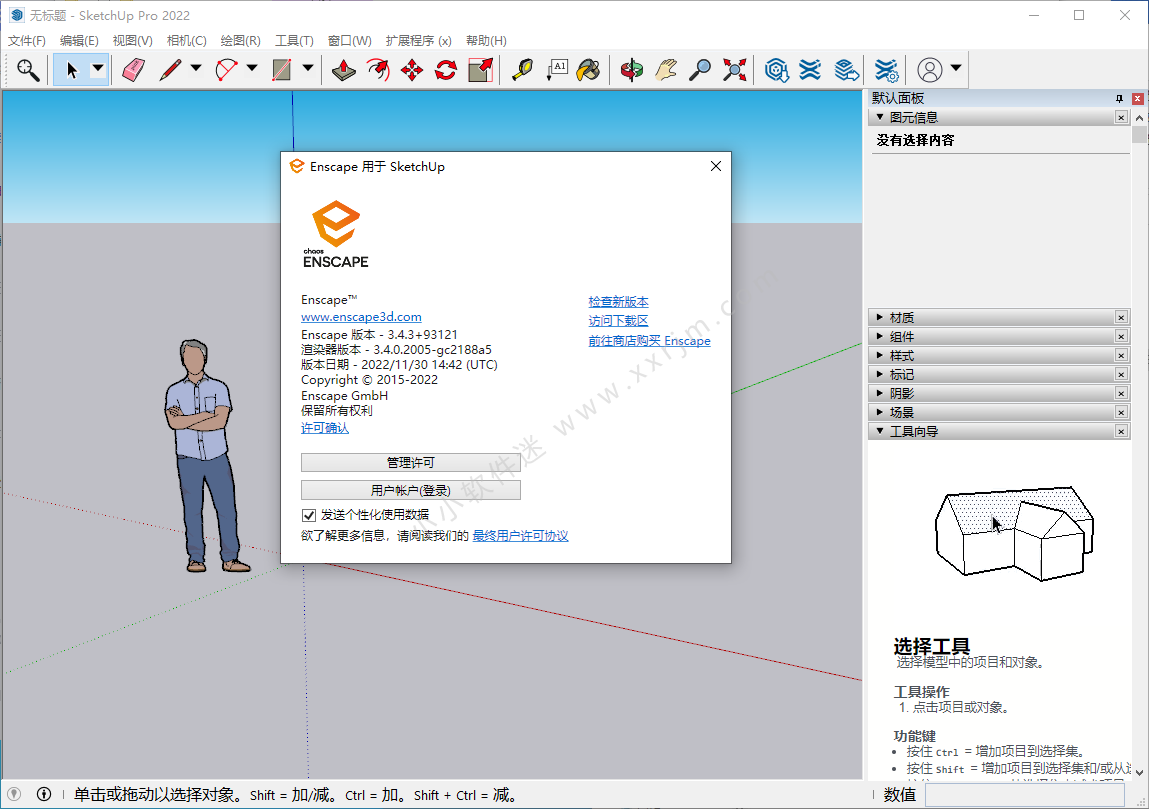
Task: Open the Select tool dropdown arrow
Action: [97, 69]
